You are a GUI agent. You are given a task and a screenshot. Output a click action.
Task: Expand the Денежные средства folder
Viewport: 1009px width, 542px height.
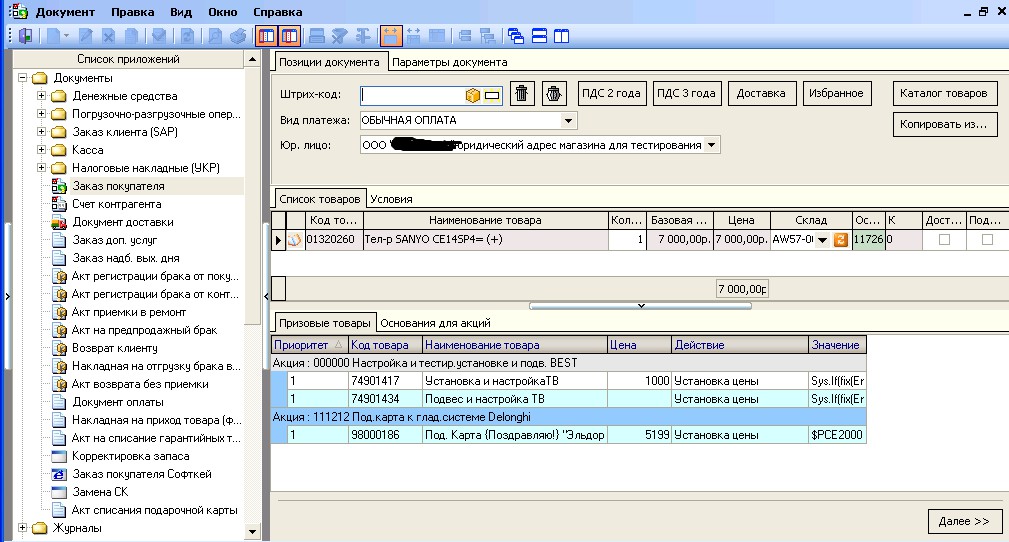(41, 96)
